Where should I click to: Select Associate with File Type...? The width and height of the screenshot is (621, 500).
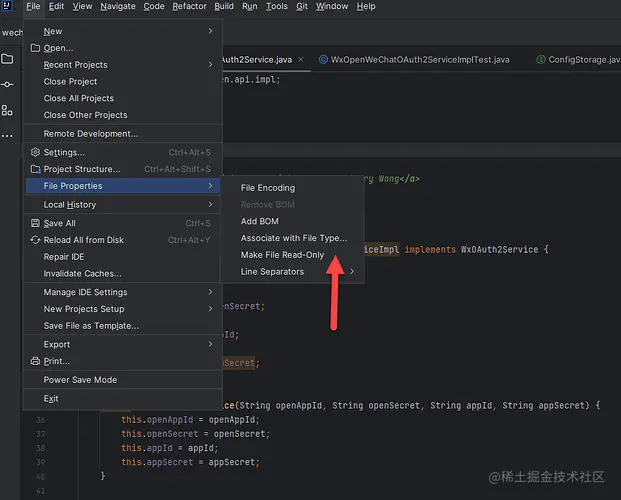point(292,238)
